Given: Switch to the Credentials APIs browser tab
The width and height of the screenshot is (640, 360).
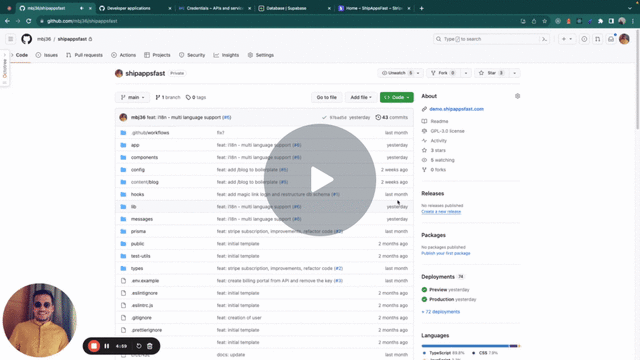Looking at the screenshot, I should 215,8.
